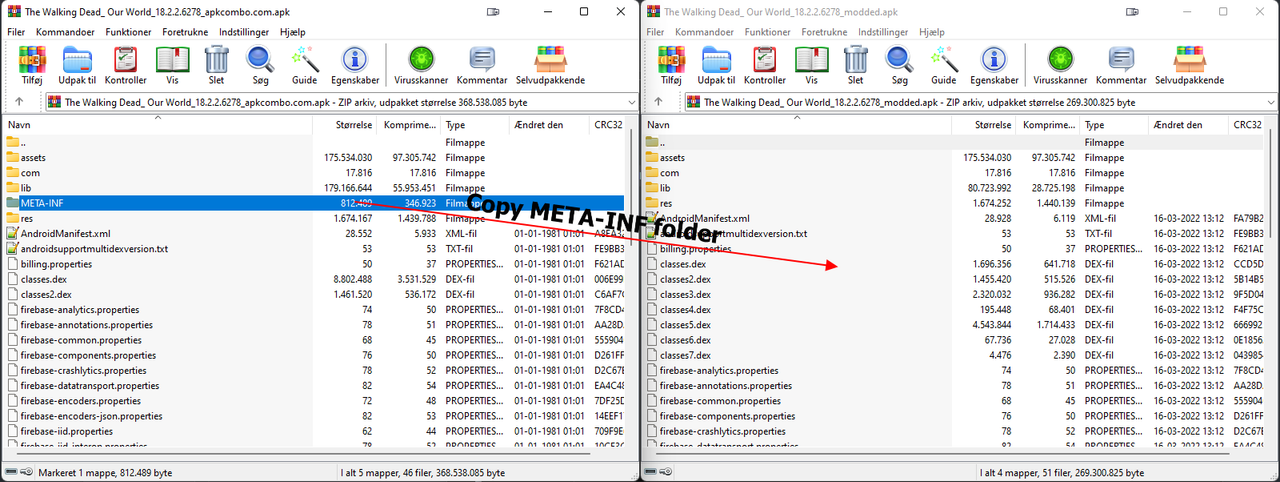Image resolution: width=1280 pixels, height=482 pixels.
Task: Sort by Ændret den column in modded window
Action: (1188, 125)
